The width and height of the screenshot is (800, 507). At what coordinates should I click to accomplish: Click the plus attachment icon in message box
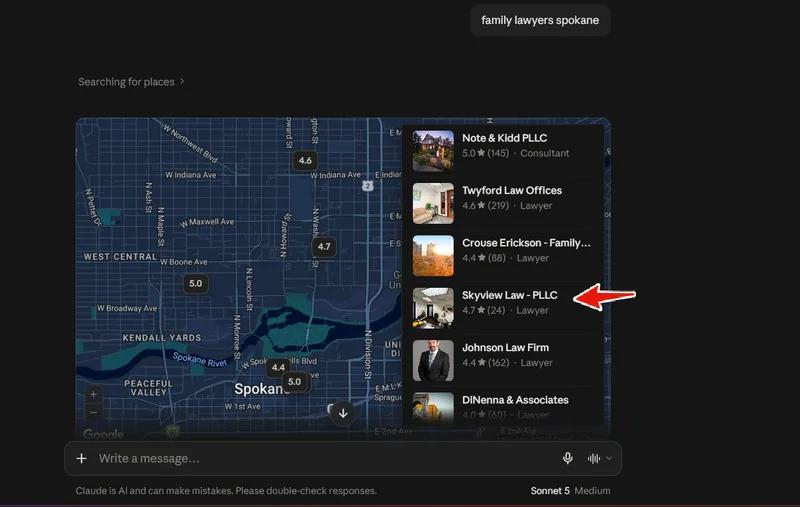(x=82, y=459)
